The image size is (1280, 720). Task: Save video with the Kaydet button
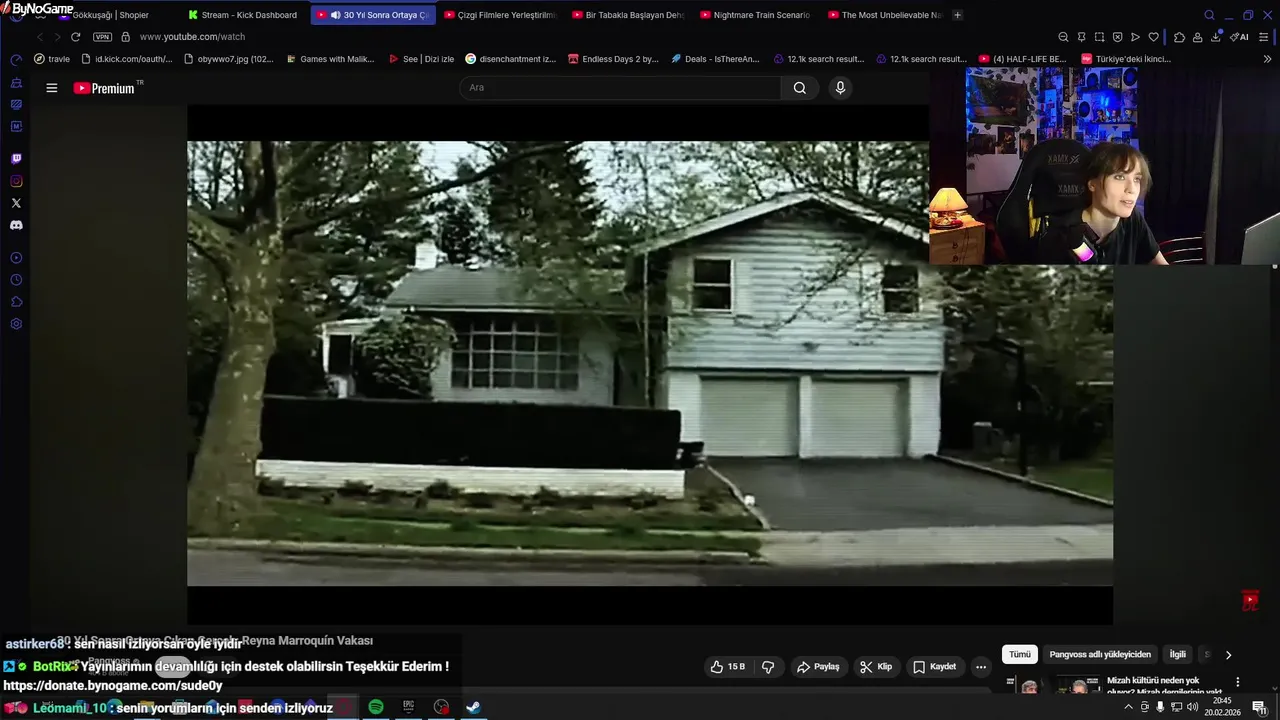(x=934, y=667)
